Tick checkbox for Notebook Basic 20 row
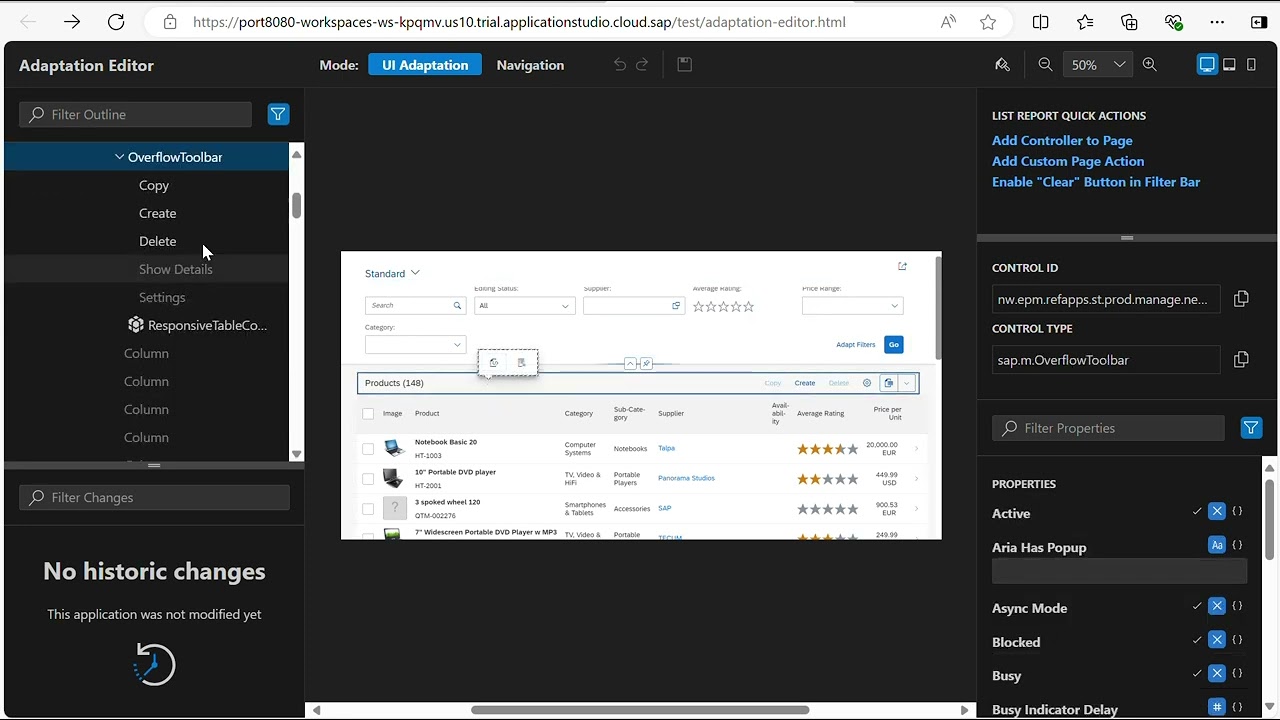 (x=368, y=449)
